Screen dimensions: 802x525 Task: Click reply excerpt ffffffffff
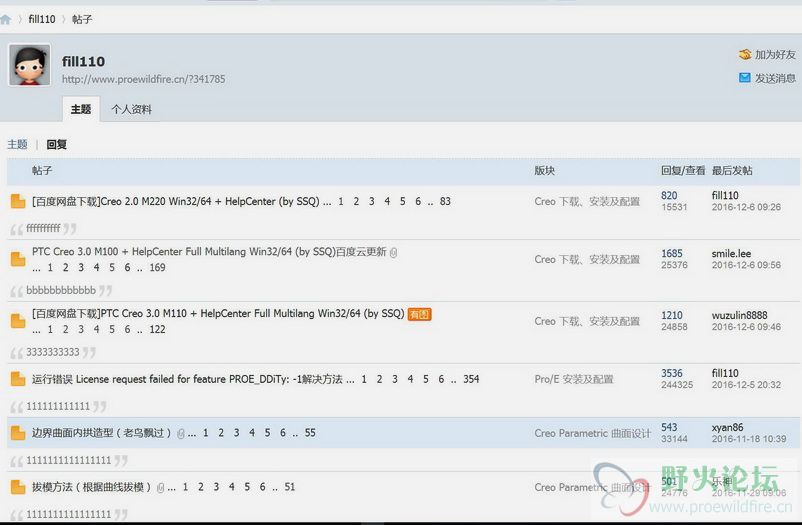click(43, 228)
